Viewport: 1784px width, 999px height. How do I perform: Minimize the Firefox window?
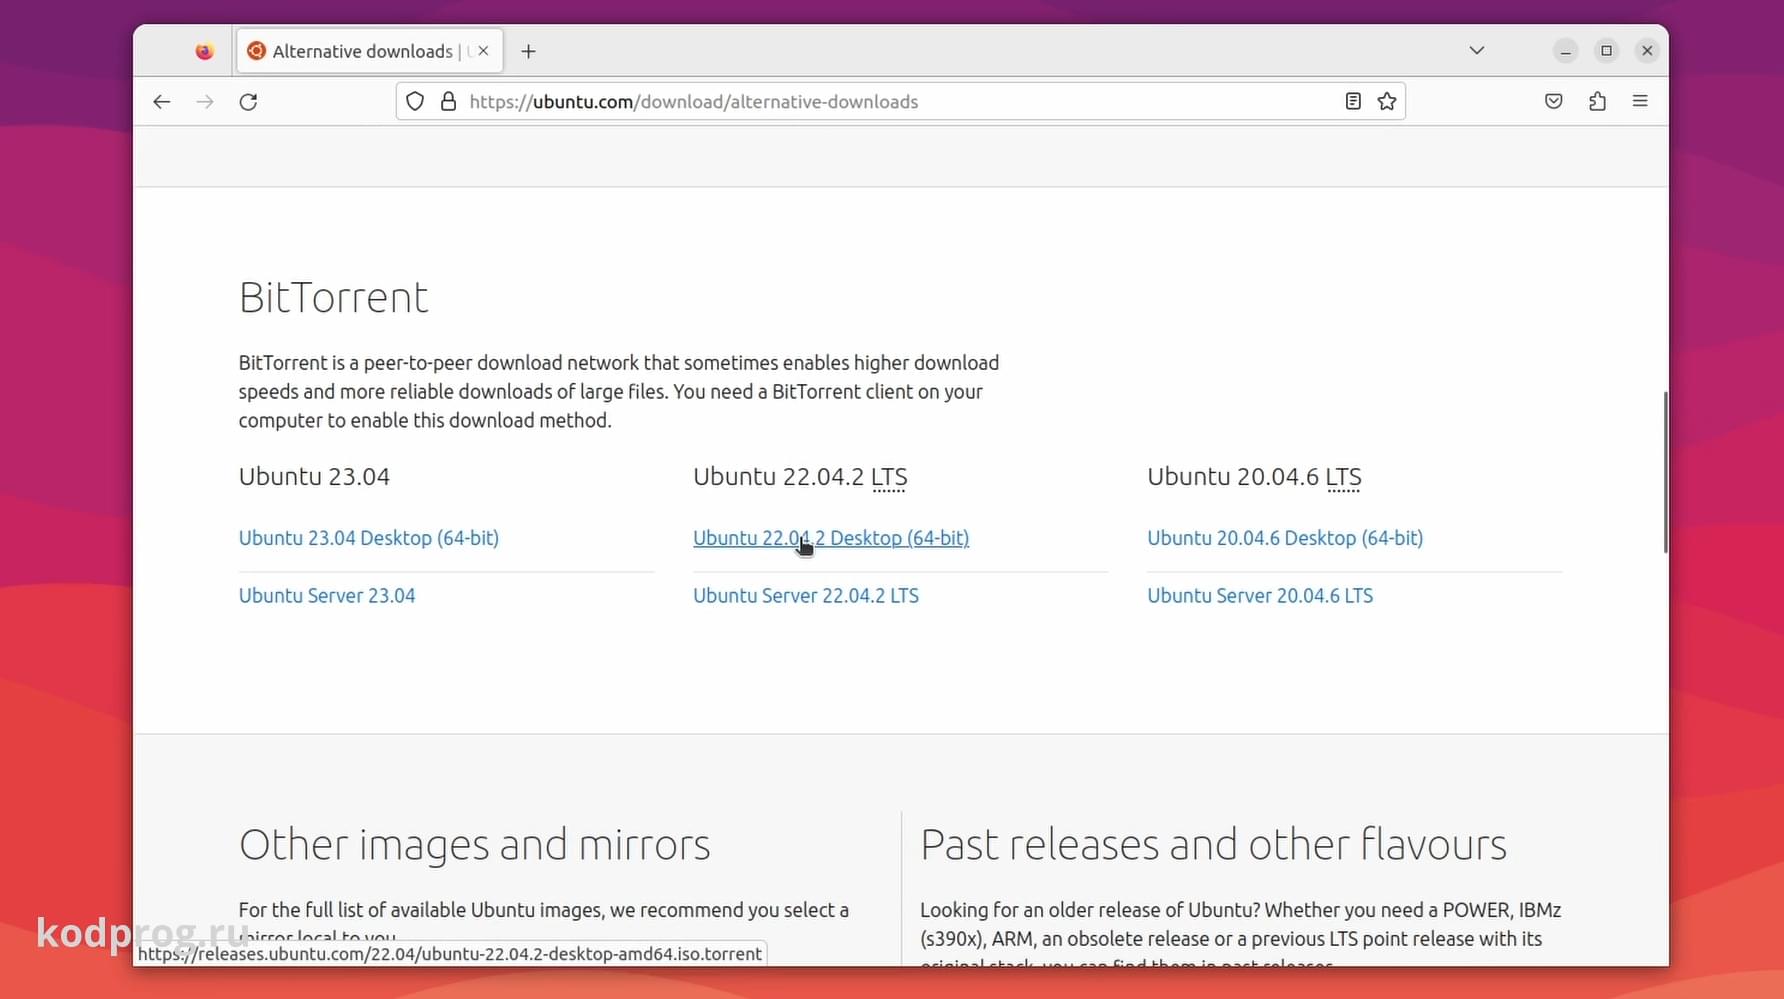pyautogui.click(x=1566, y=51)
